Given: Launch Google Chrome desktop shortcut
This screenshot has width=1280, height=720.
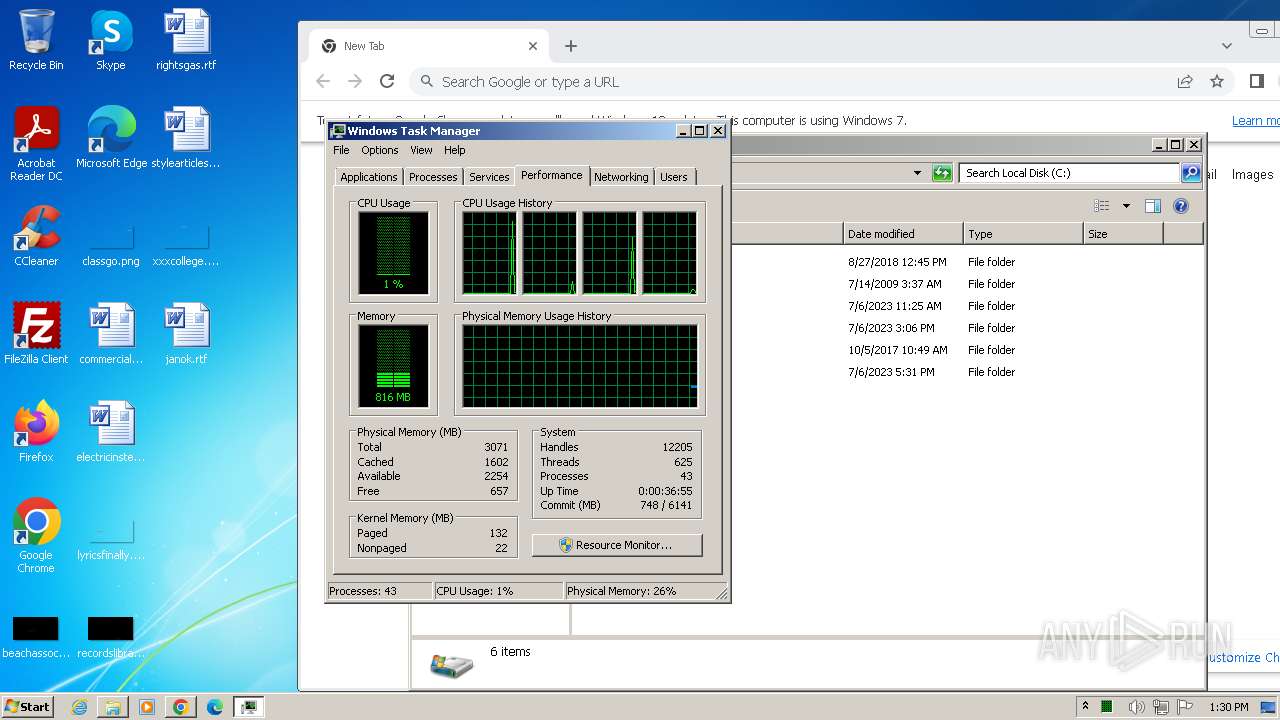Looking at the screenshot, I should point(36,536).
